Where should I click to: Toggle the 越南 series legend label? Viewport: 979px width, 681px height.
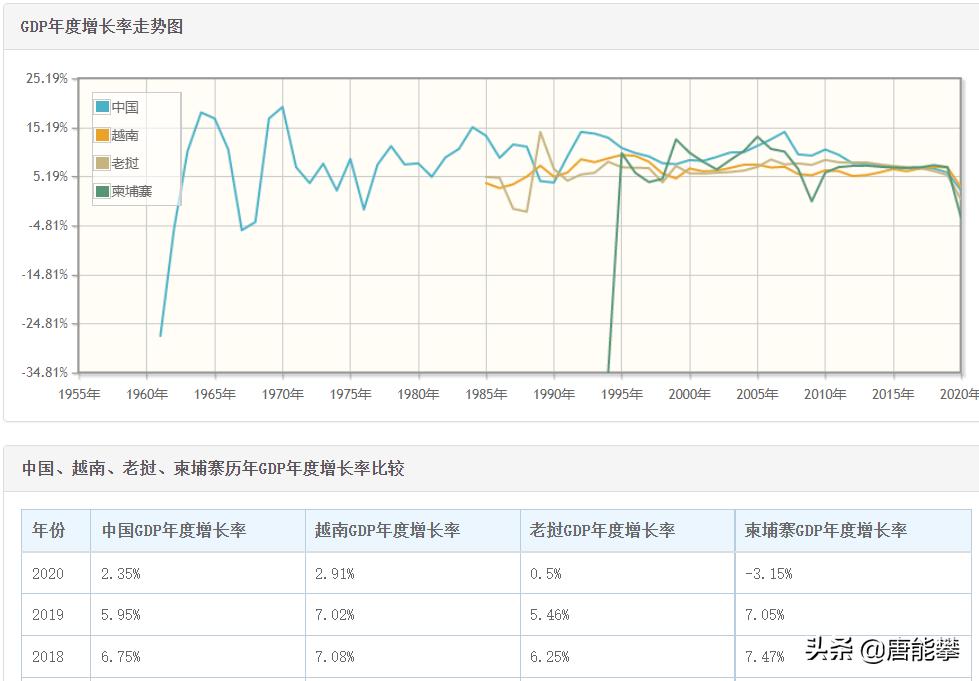click(125, 135)
